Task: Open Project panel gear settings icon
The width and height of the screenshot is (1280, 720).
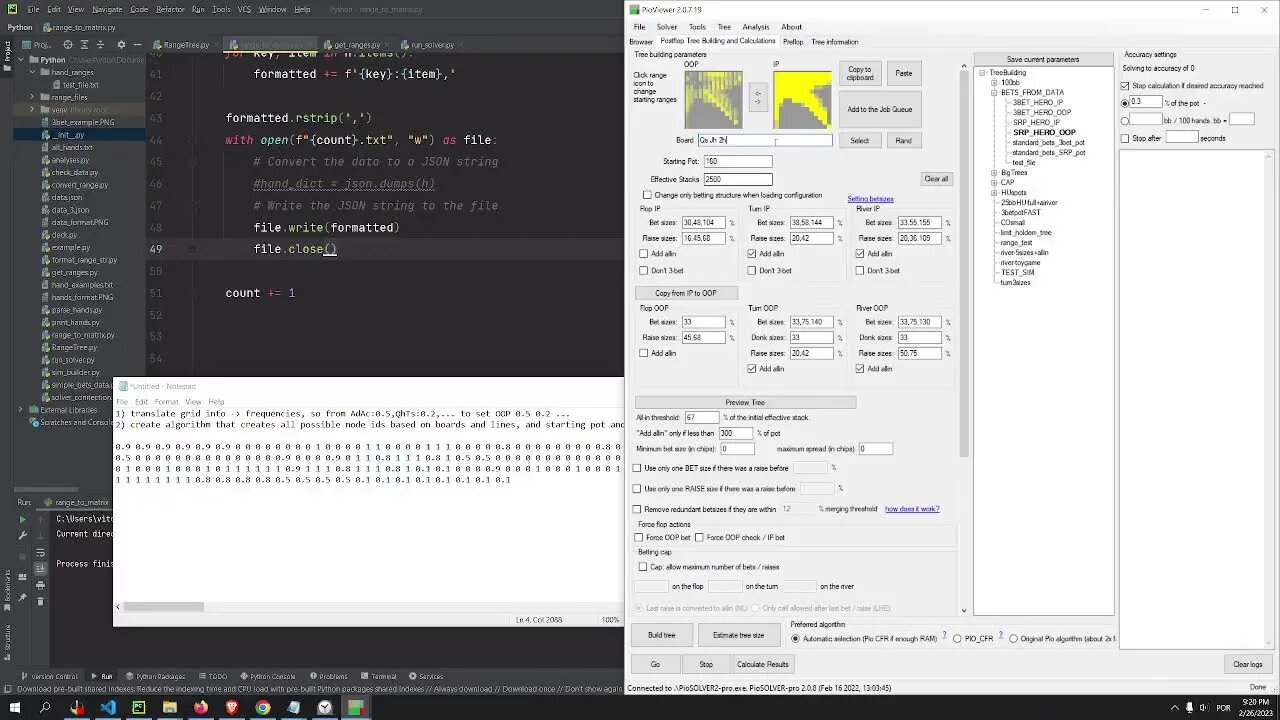Action: (121, 45)
